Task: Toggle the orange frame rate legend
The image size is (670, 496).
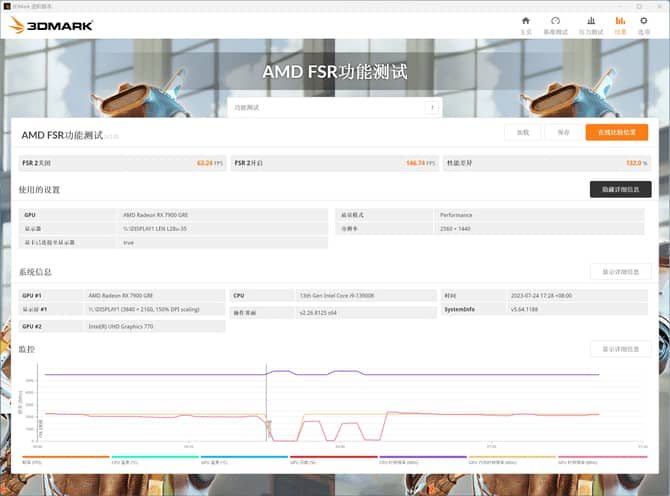Action: click(65, 460)
